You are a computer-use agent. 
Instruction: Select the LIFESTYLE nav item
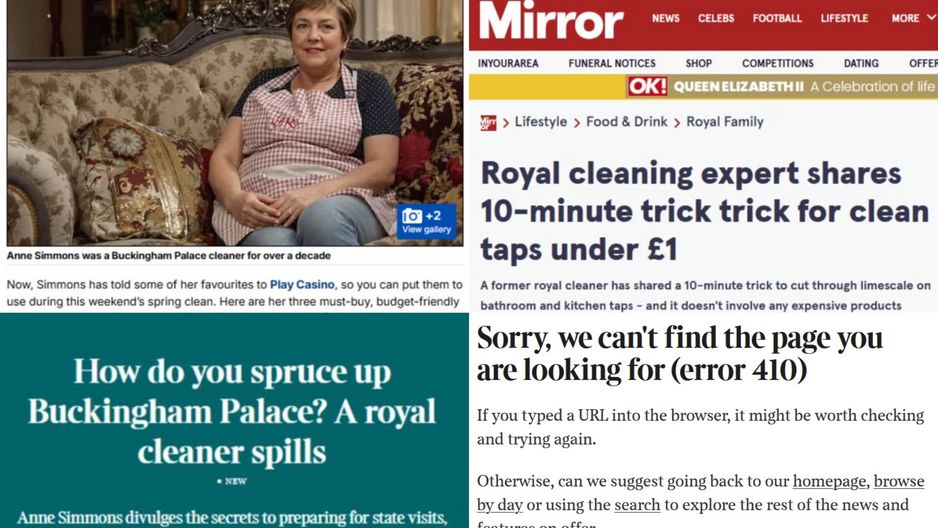point(844,18)
